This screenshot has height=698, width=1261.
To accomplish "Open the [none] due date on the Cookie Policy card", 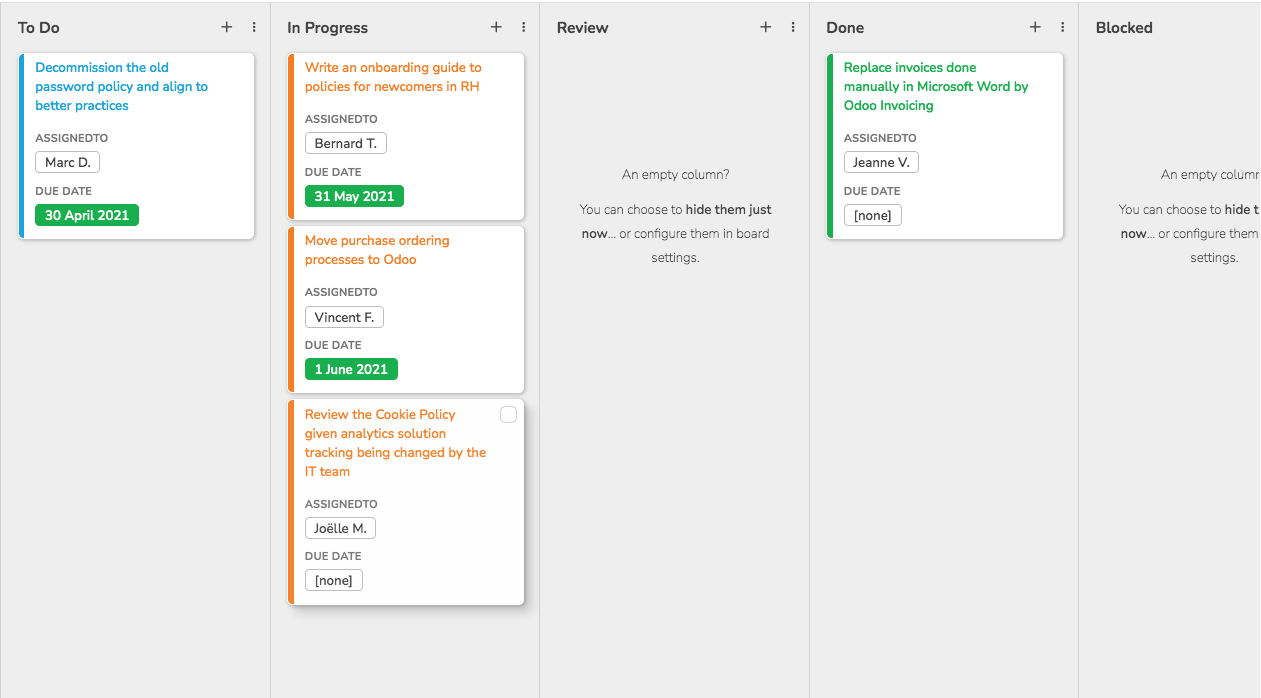I will pyautogui.click(x=333, y=579).
